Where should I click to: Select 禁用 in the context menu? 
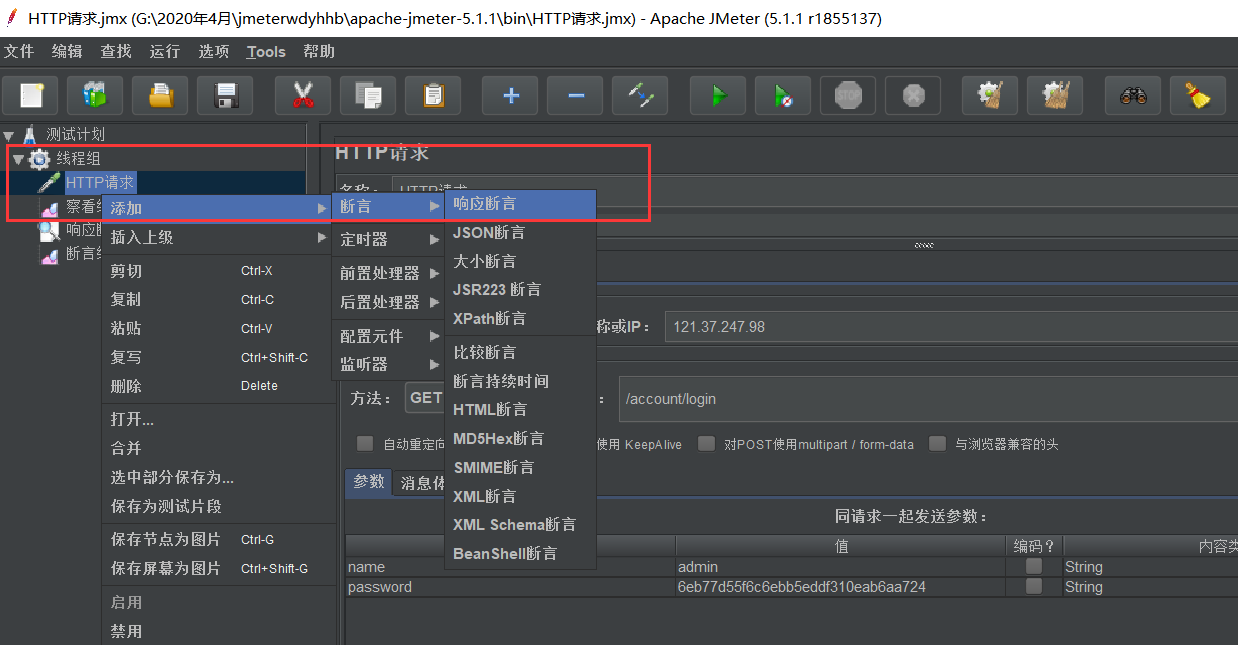(219, 631)
